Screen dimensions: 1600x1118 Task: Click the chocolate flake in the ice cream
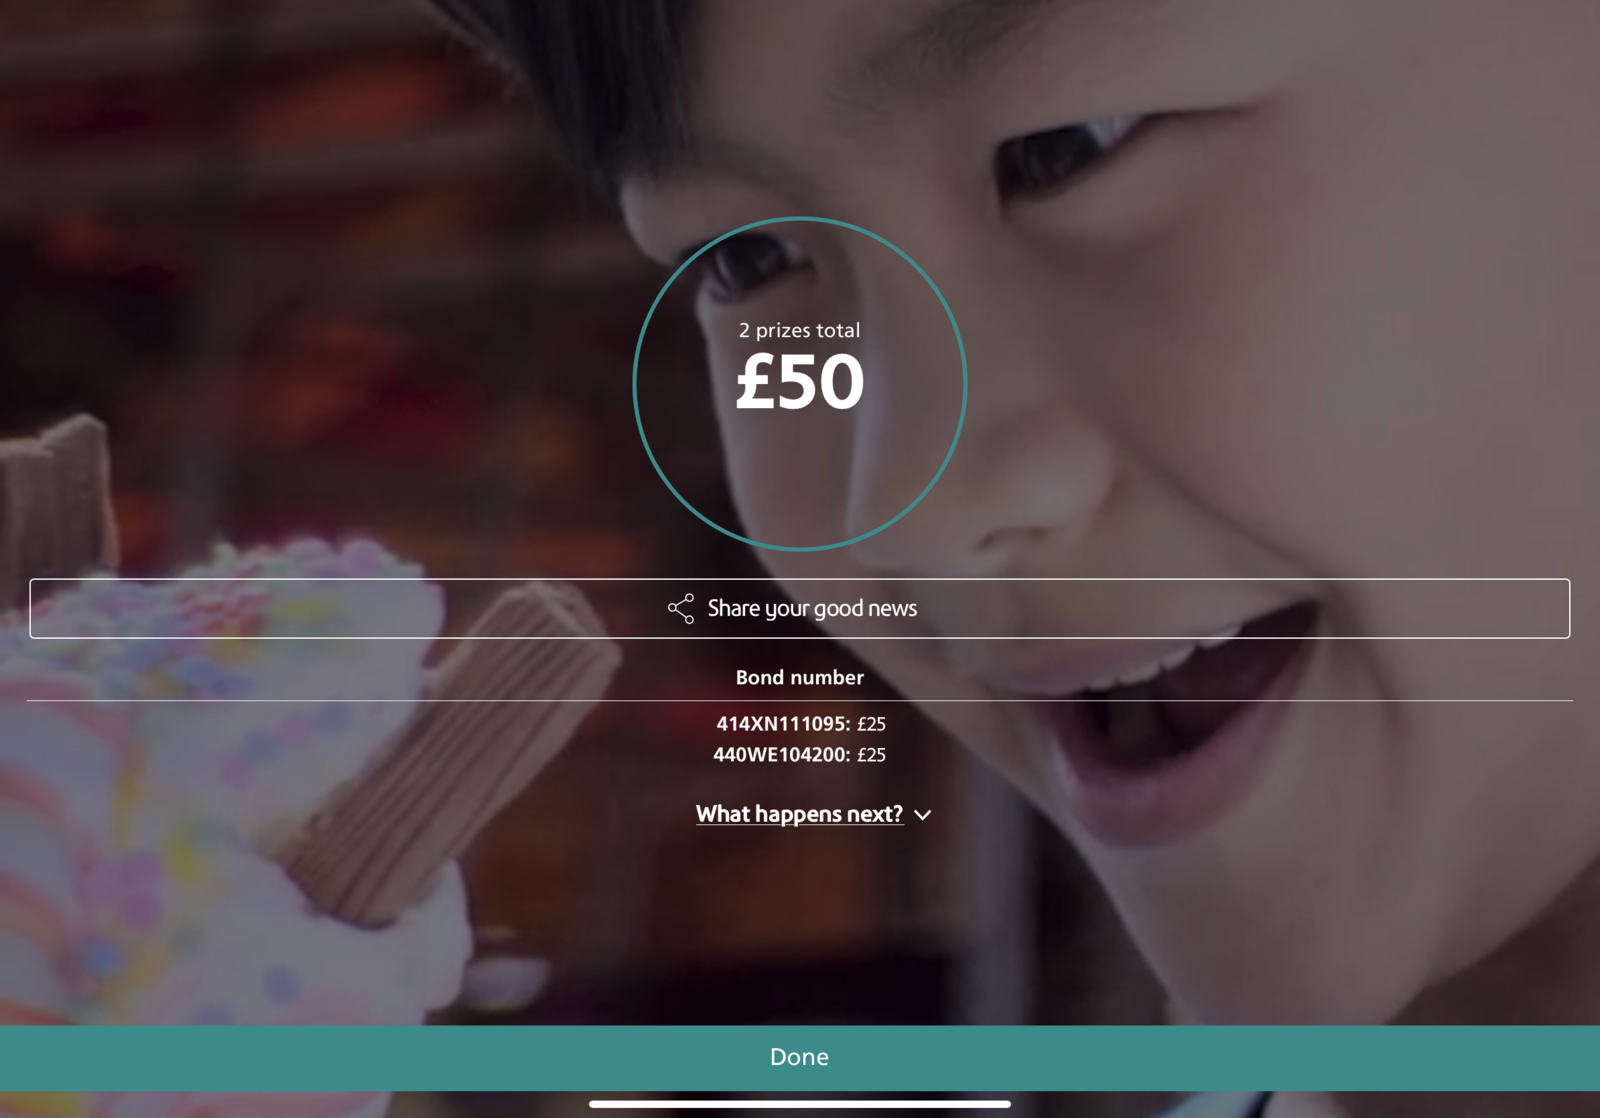coord(450,750)
